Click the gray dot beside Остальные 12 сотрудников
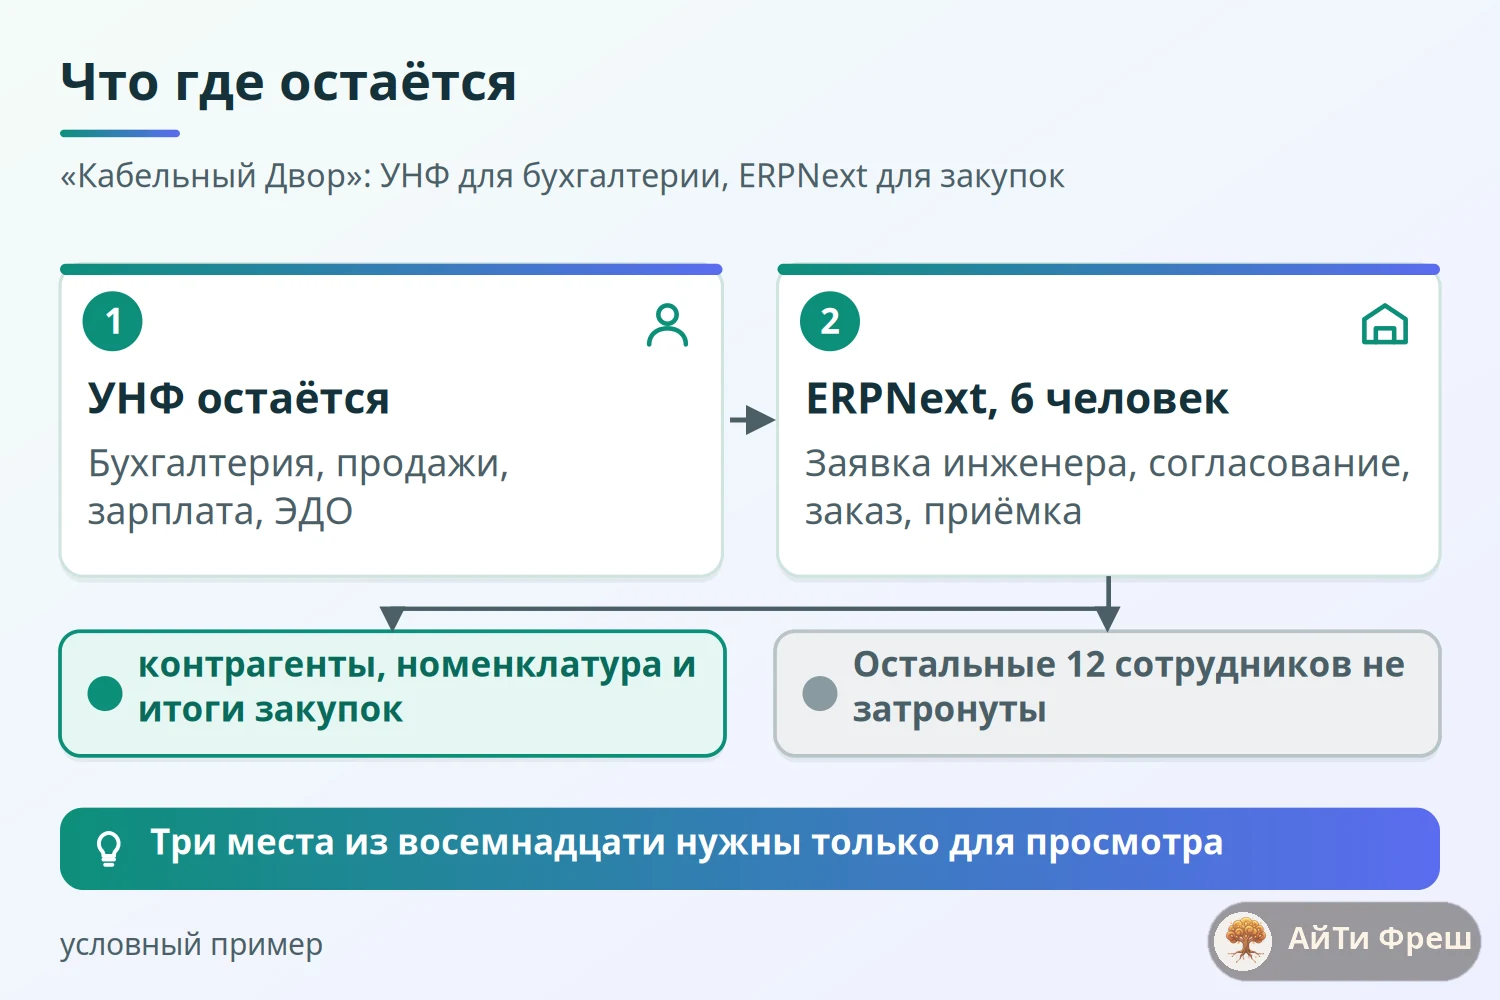The image size is (1500, 1000). tap(820, 693)
